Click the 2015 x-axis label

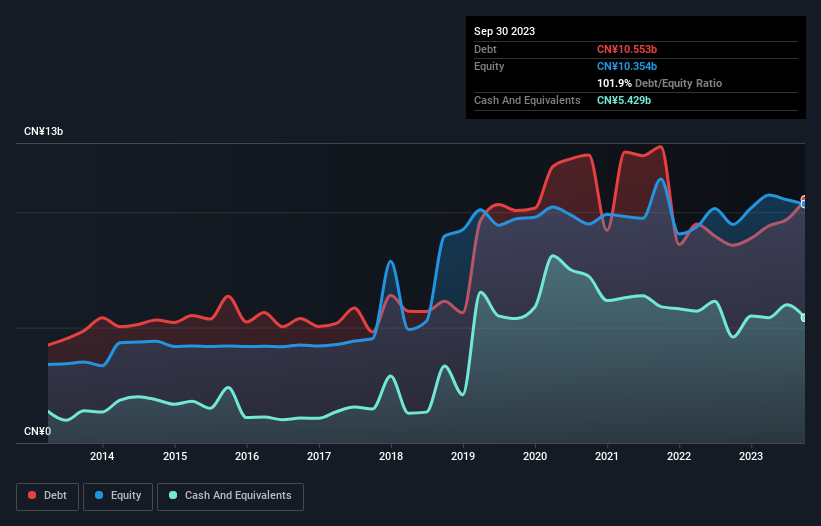175,456
